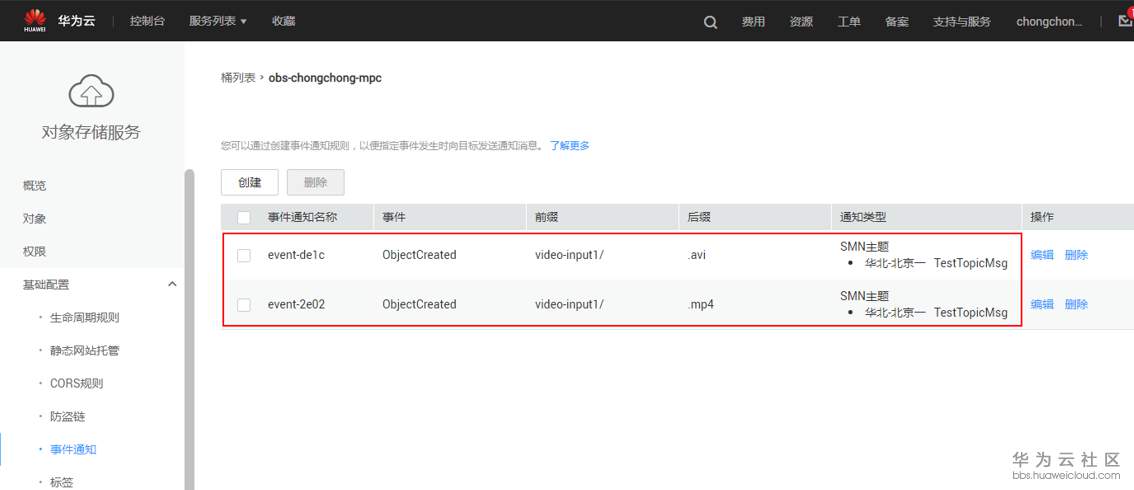This screenshot has width=1134, height=490.
Task: Click the 了解更多 link
Action: coord(569,146)
